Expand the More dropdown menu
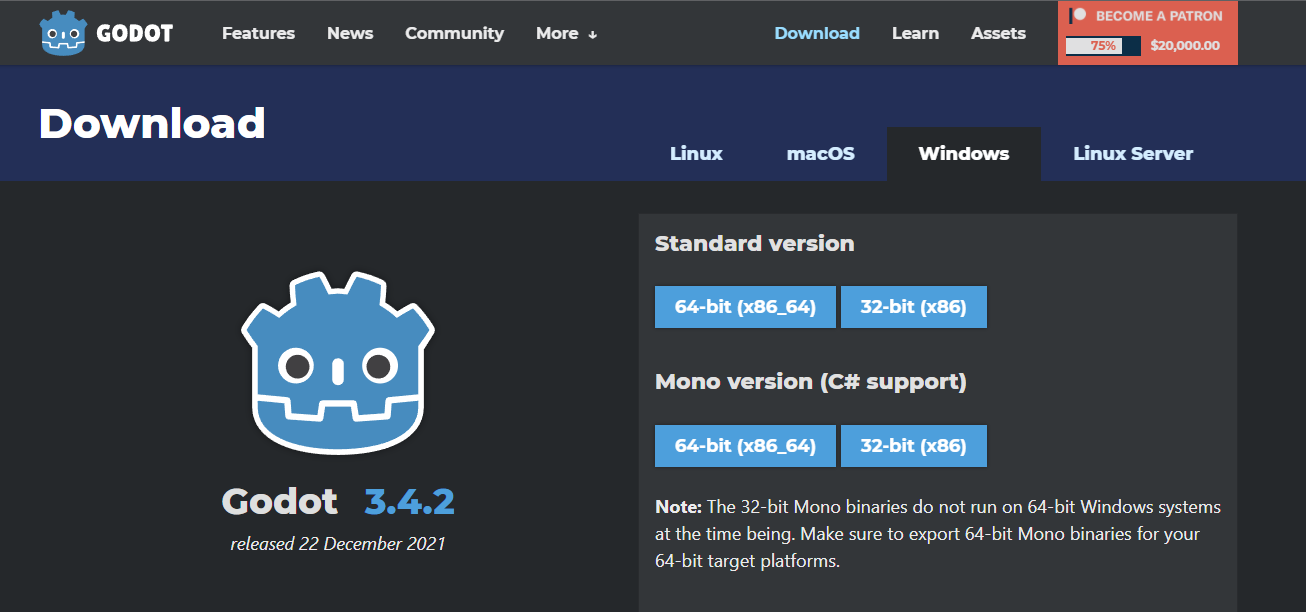Screen dimensions: 1306x612 click(566, 33)
